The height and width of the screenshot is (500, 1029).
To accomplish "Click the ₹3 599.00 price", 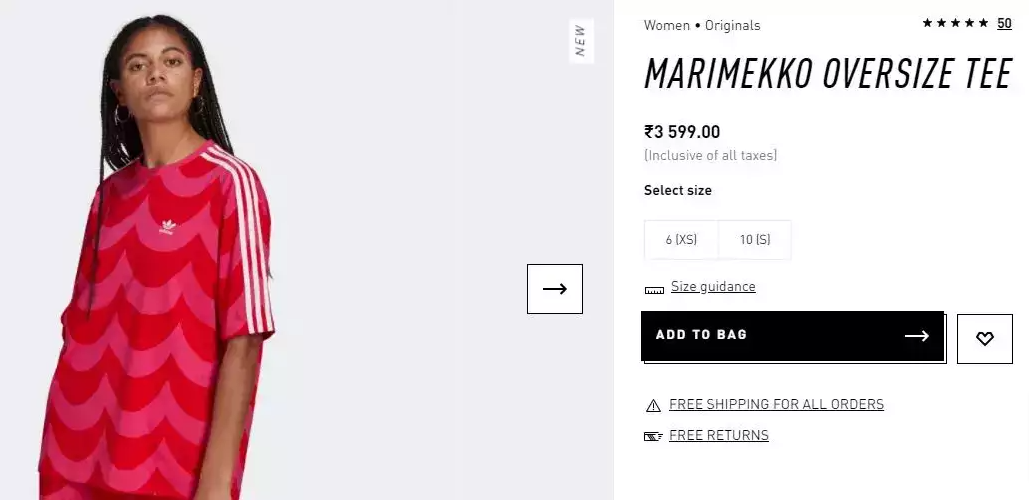I will click(x=682, y=132).
